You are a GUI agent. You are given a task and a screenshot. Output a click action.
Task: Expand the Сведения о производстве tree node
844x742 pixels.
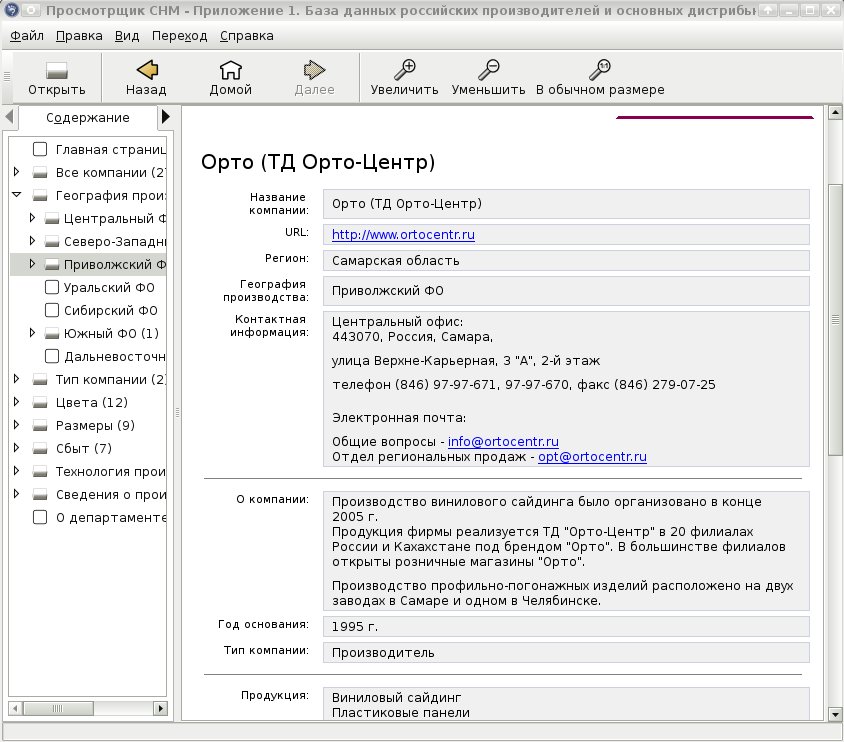[17, 493]
